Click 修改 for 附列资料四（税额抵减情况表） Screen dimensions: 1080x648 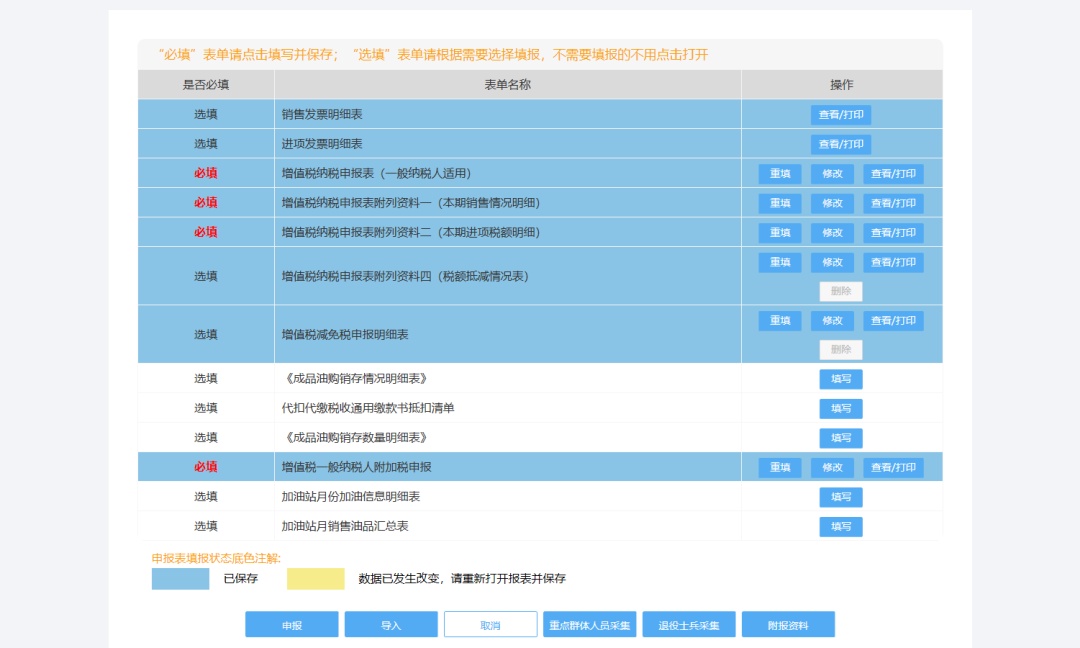[834, 262]
